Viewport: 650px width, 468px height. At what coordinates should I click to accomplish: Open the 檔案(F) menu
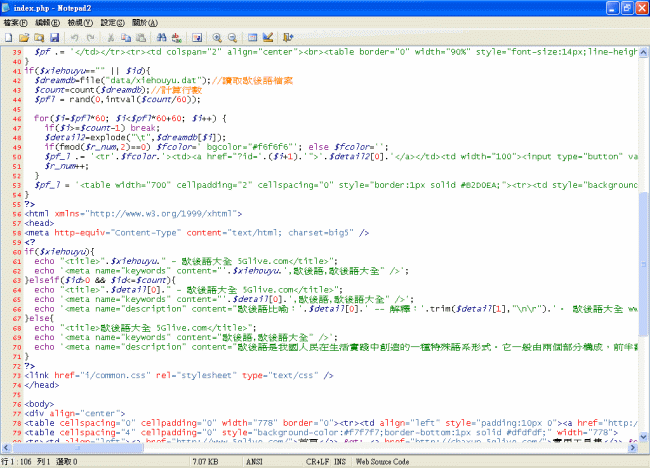pos(18,21)
